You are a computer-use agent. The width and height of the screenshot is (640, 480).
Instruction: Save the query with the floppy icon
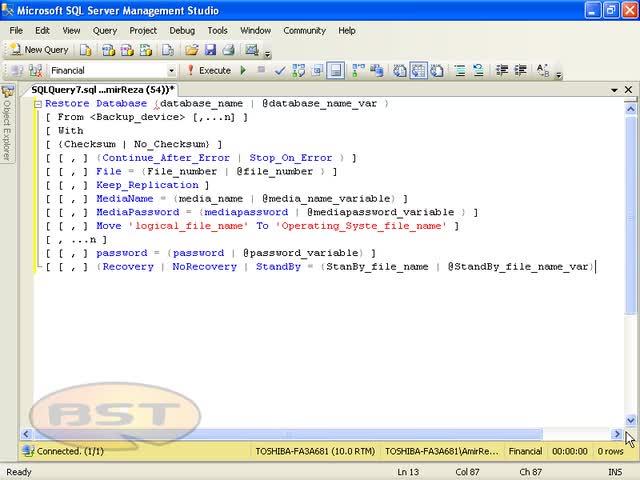210,50
